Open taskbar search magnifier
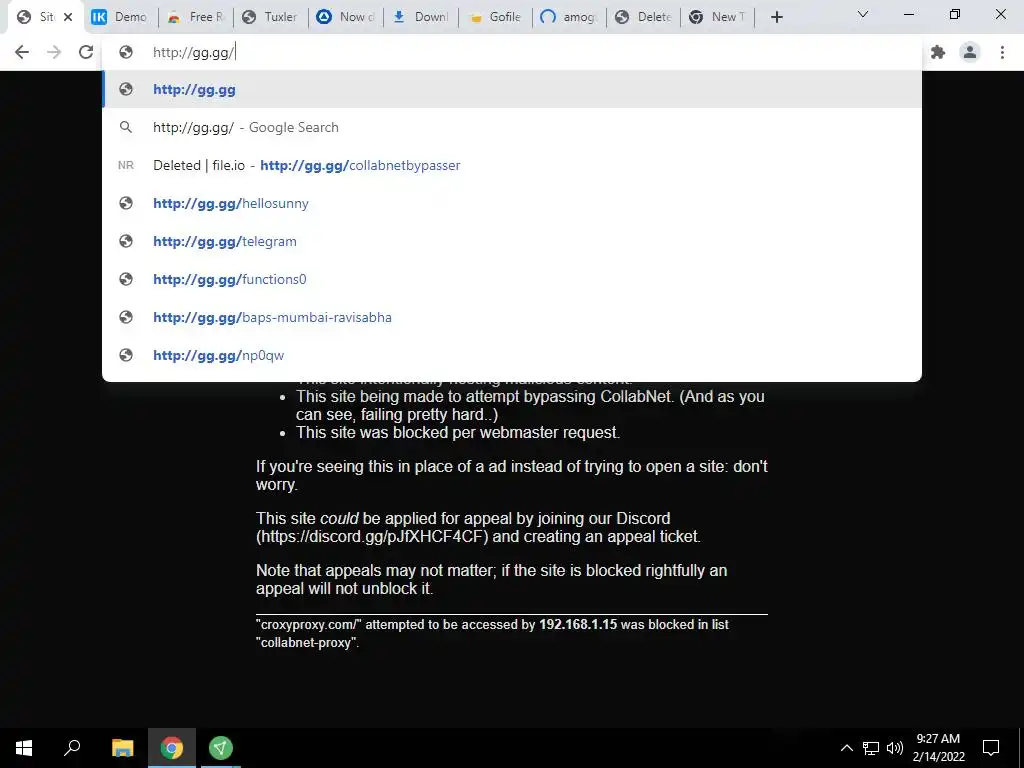Image resolution: width=1024 pixels, height=768 pixels. click(72, 748)
